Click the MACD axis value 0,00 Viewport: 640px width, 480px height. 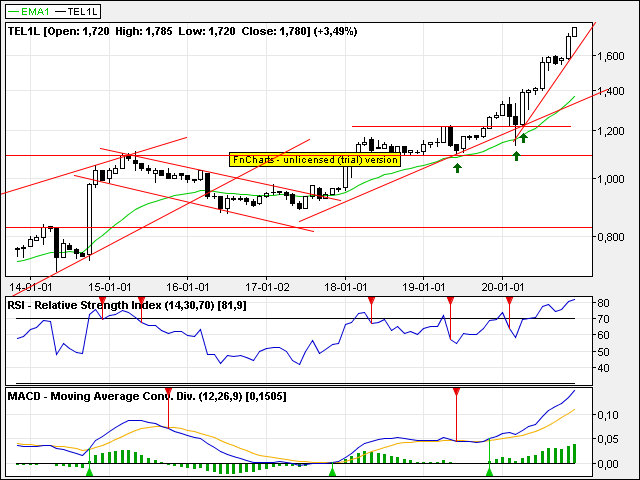607,464
